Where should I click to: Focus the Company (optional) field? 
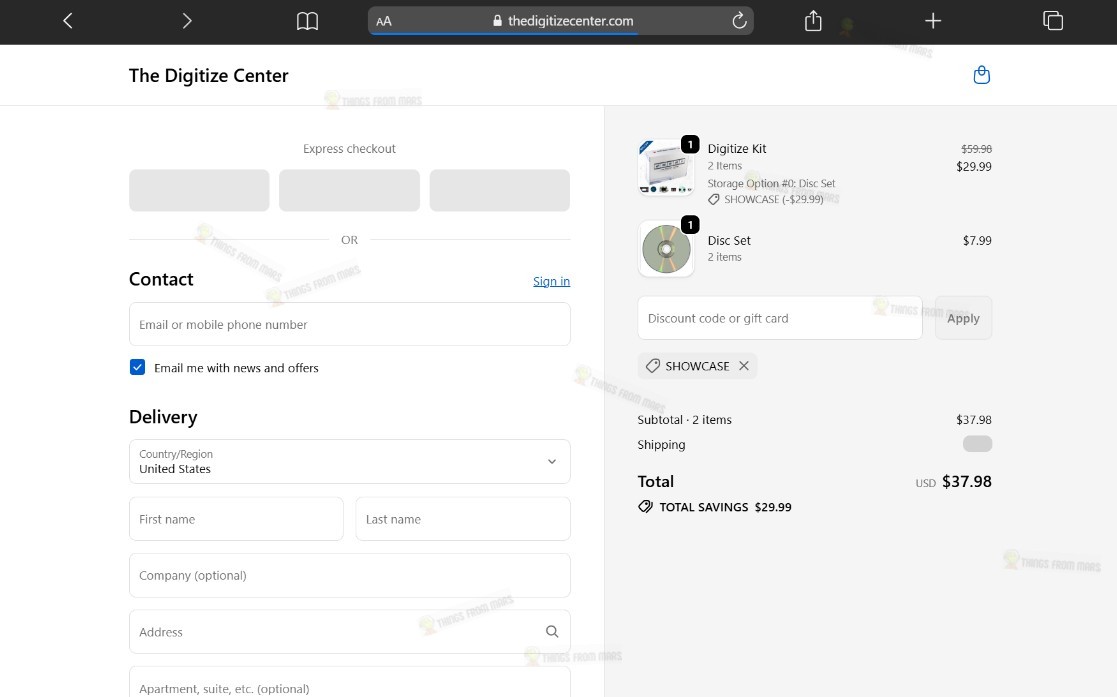click(349, 575)
